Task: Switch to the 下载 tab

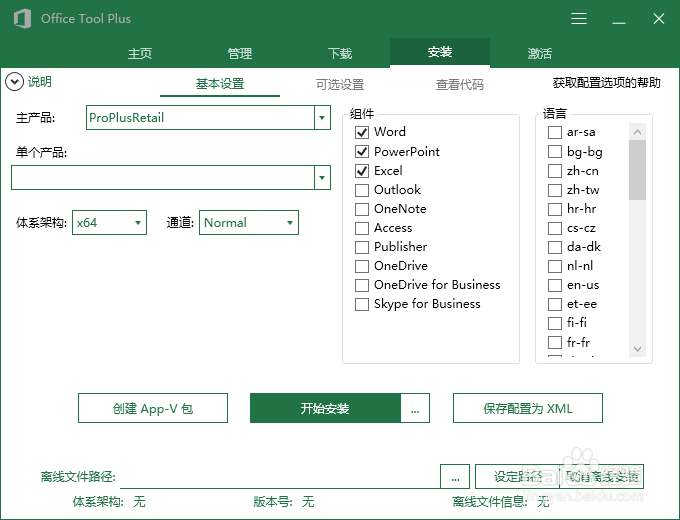Action: pos(340,53)
